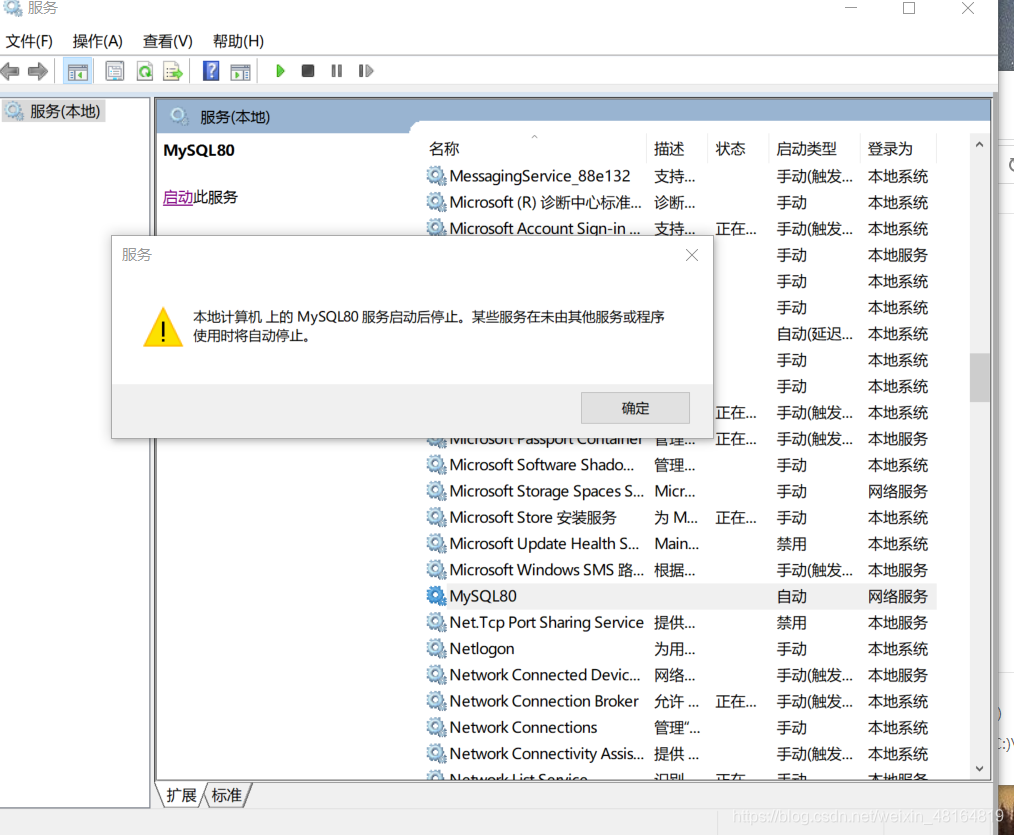Image resolution: width=1014 pixels, height=835 pixels.
Task: Click the green Start Service button
Action: (280, 71)
